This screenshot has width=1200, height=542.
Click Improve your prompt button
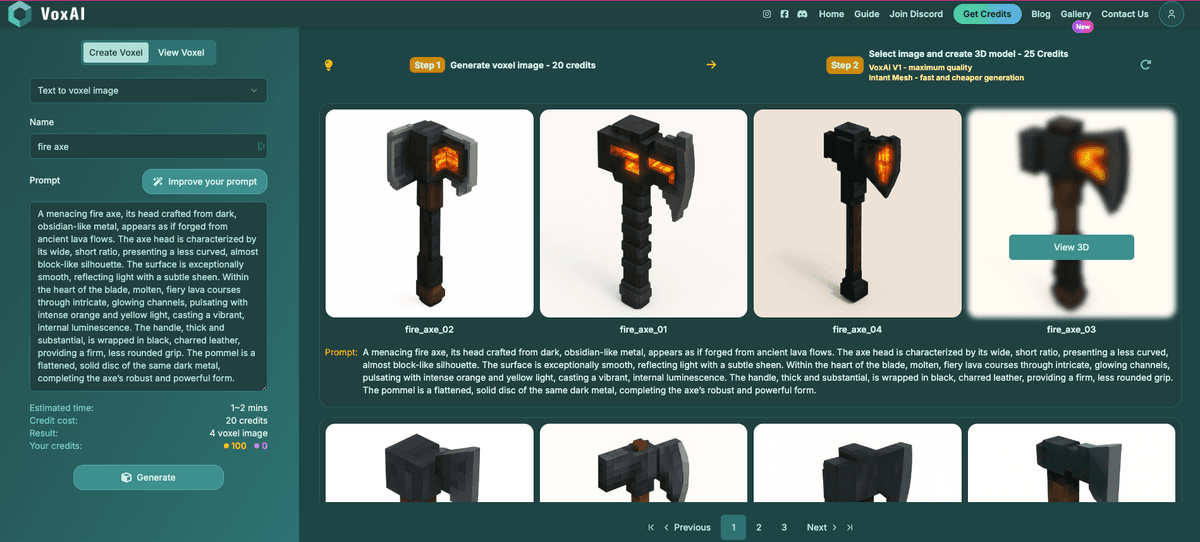(x=205, y=181)
